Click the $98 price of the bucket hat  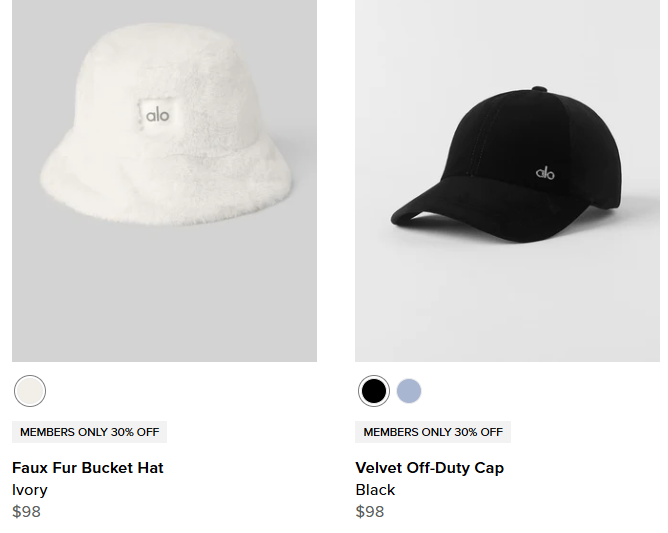26,511
